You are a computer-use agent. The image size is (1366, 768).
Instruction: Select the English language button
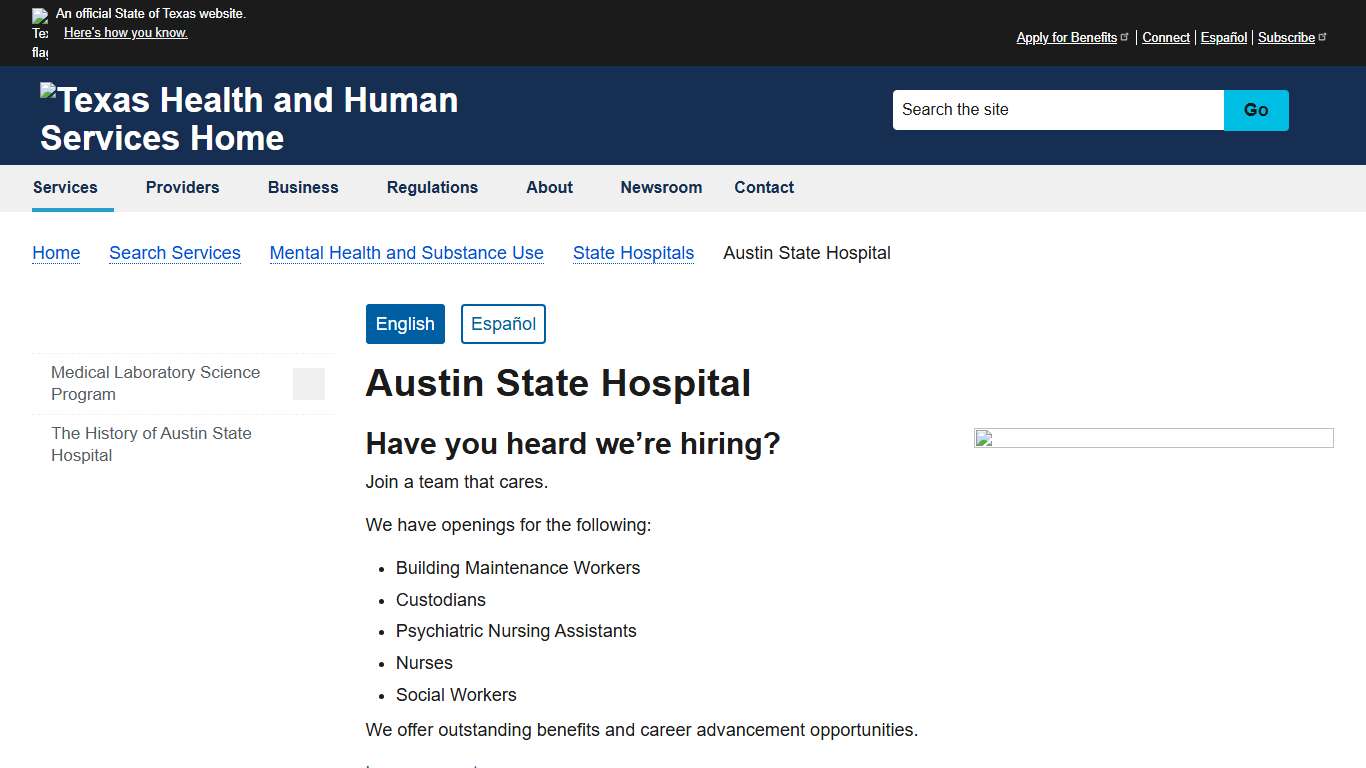click(405, 323)
